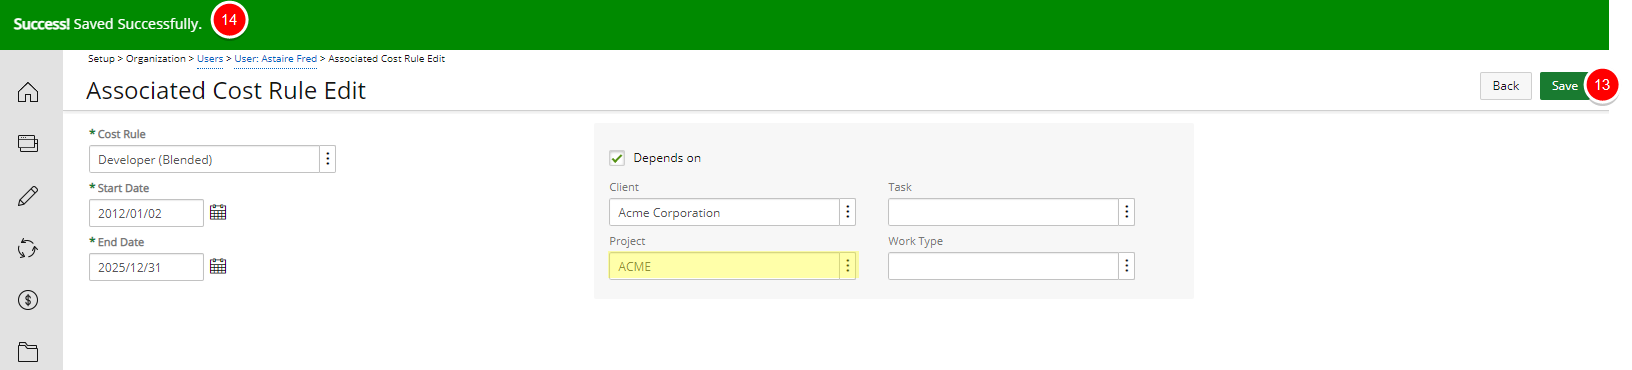Image resolution: width=1632 pixels, height=370 pixels.
Task: Open the circular arrows sync icon in sidebar
Action: [28, 248]
